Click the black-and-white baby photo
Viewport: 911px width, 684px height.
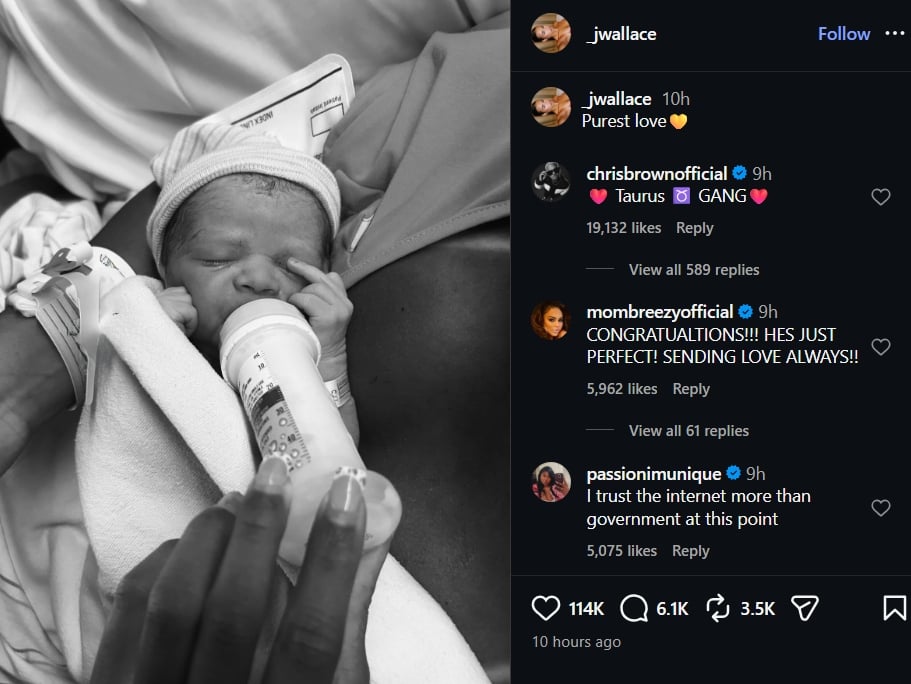(255, 342)
